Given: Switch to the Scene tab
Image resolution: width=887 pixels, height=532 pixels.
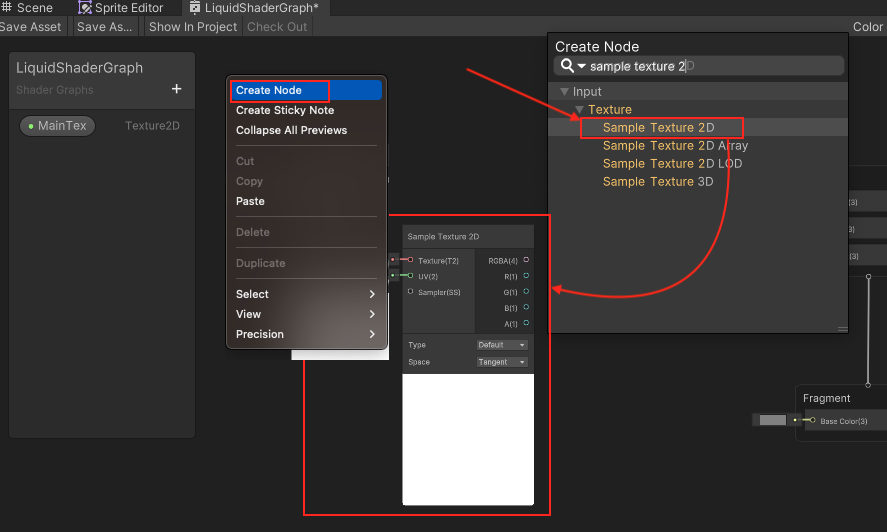Looking at the screenshot, I should pos(27,8).
